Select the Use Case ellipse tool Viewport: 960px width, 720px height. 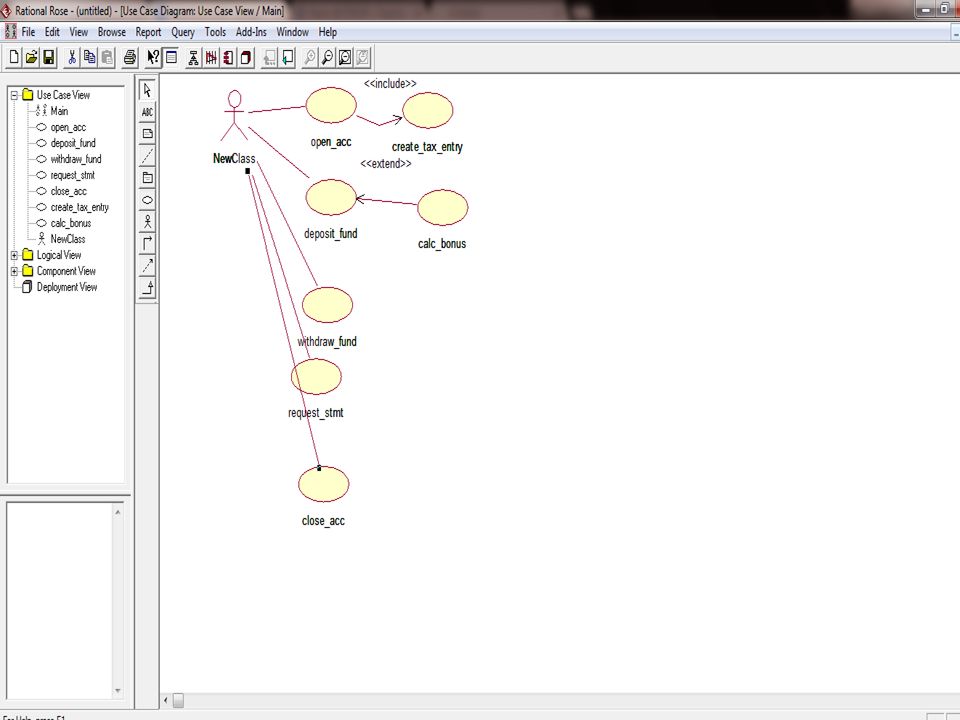tap(147, 200)
